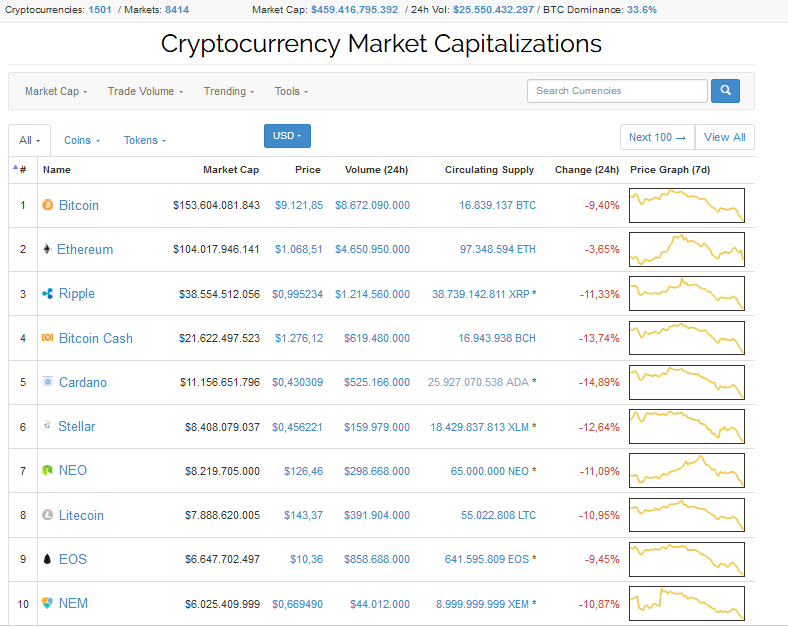The image size is (788, 627).
Task: Expand the Trending dropdown menu
Action: pyautogui.click(x=229, y=91)
